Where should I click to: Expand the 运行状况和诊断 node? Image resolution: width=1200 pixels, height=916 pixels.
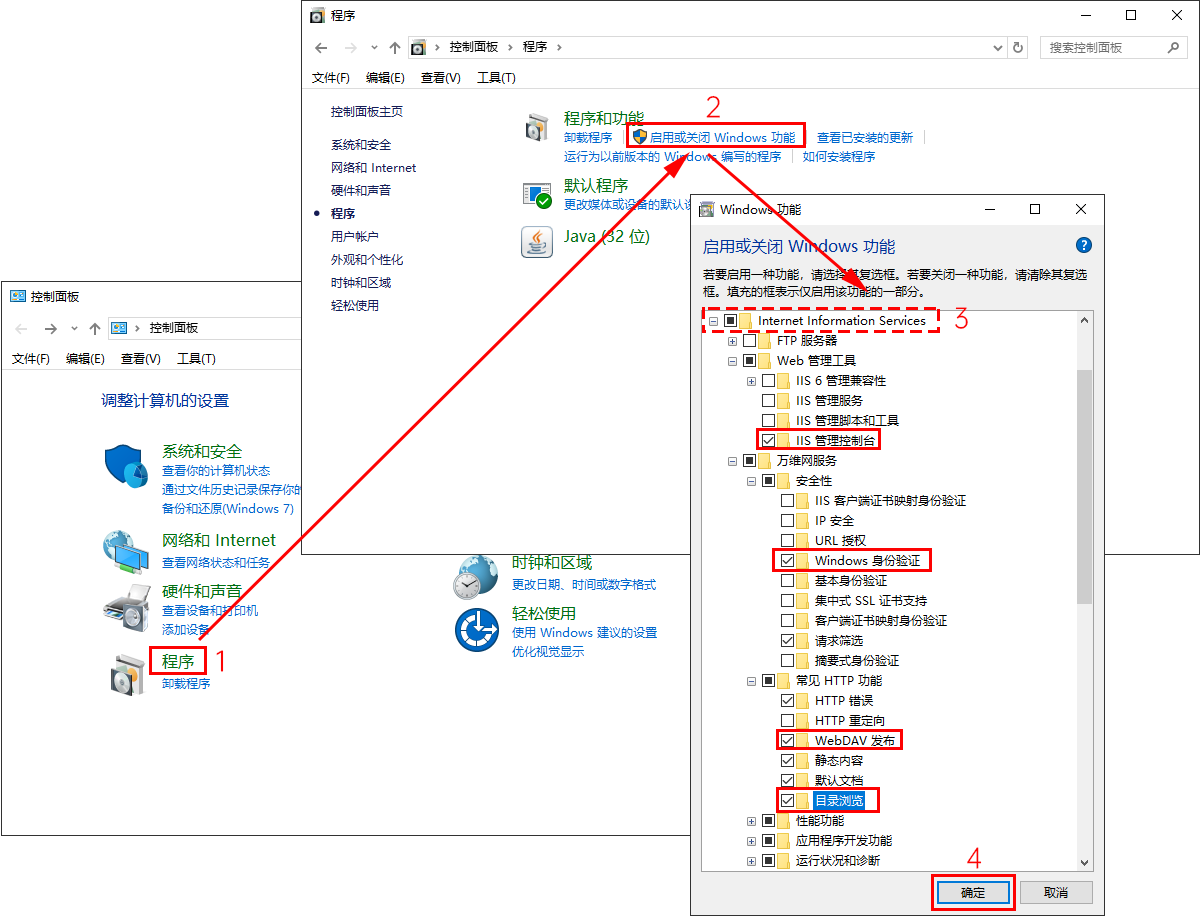tap(752, 861)
